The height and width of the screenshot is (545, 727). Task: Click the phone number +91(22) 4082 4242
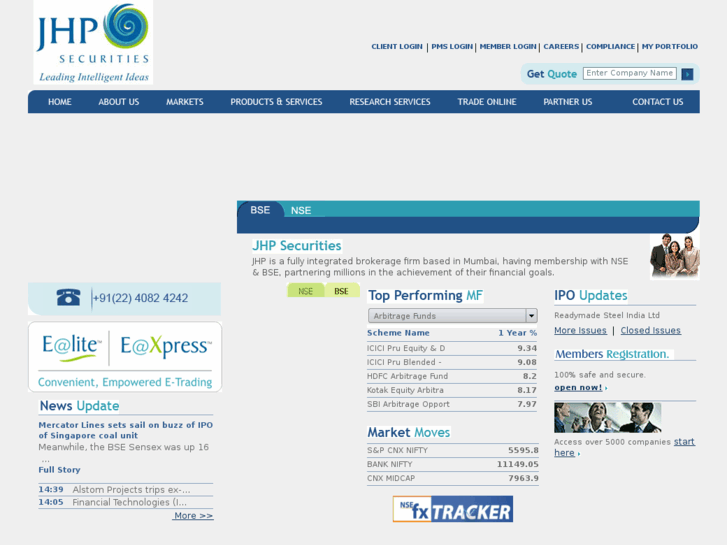coord(140,298)
